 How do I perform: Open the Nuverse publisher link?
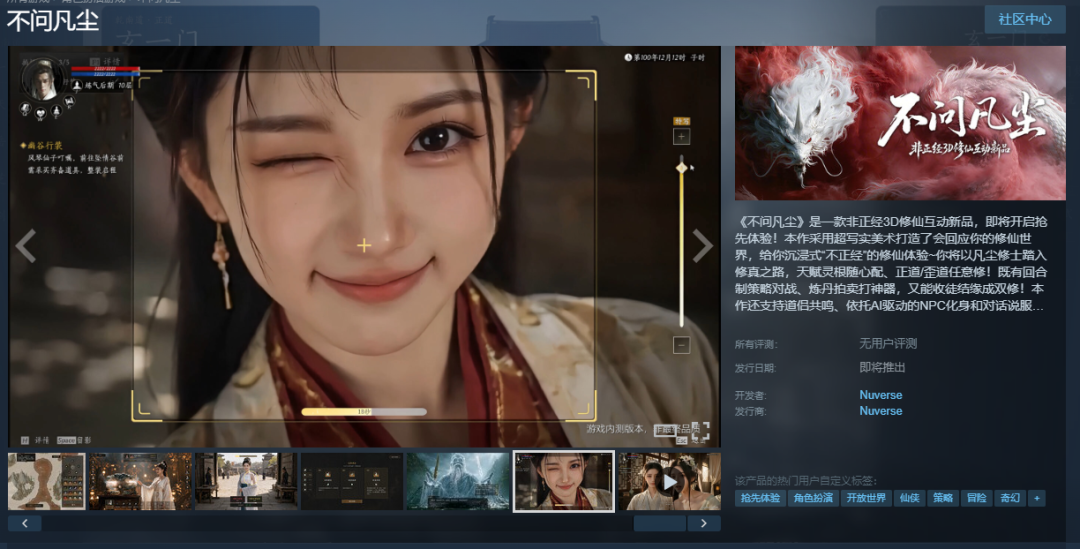(x=880, y=411)
